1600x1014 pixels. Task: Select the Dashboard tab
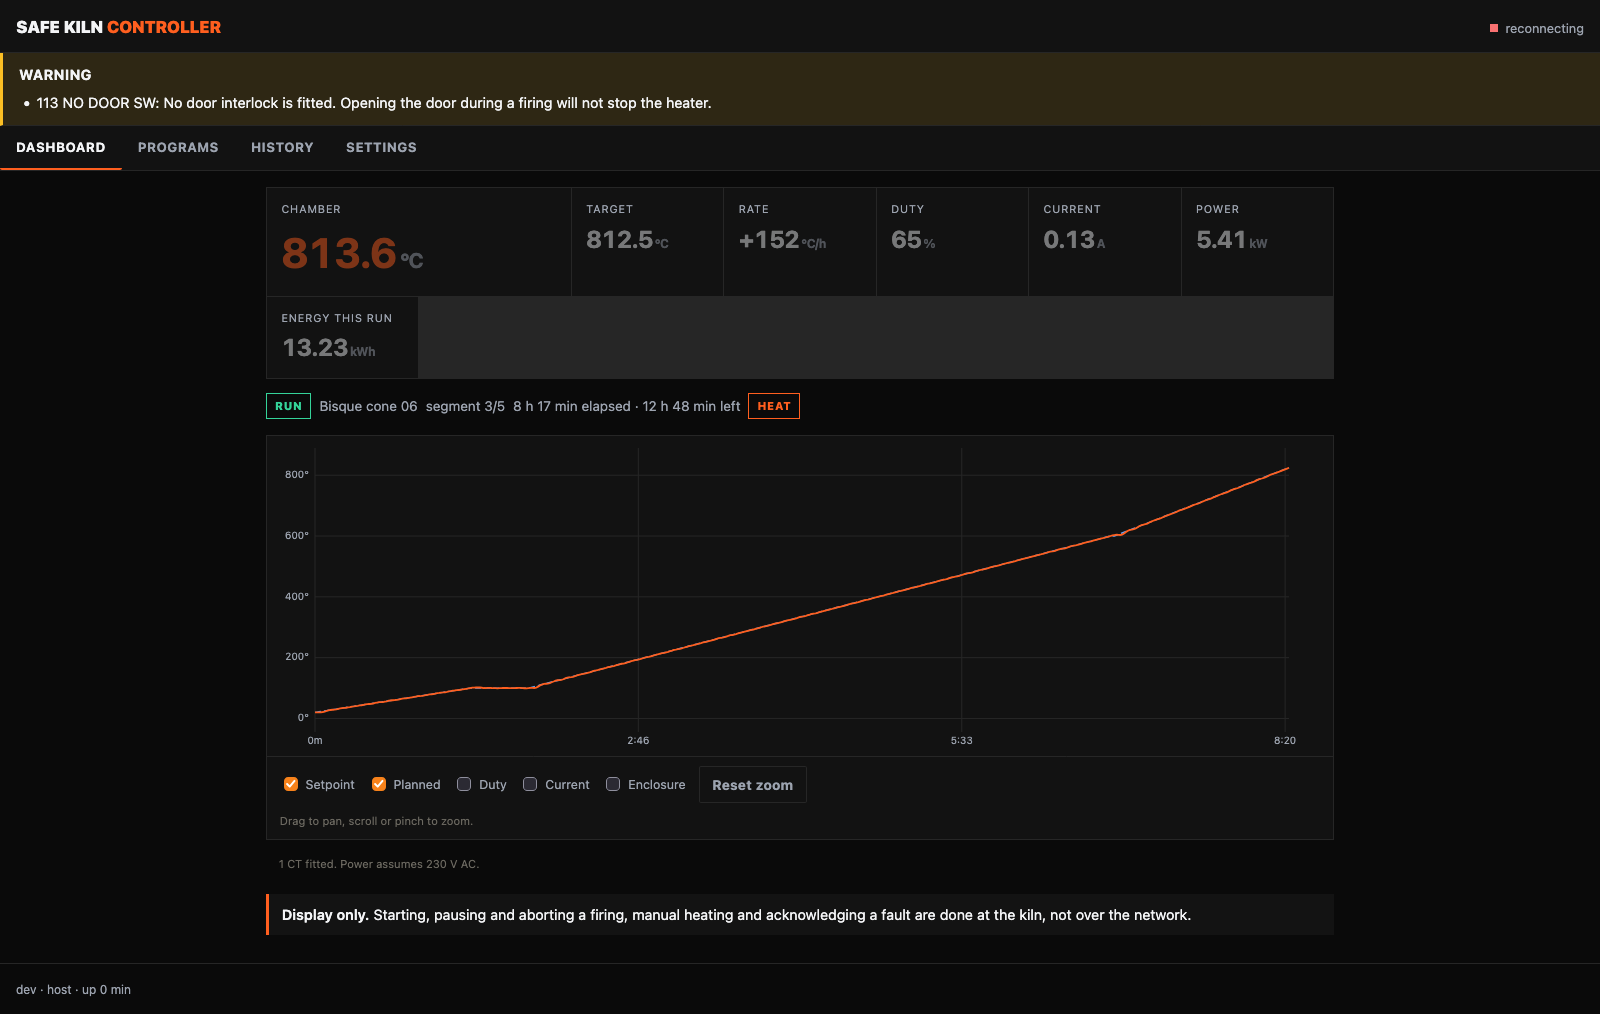(x=61, y=147)
